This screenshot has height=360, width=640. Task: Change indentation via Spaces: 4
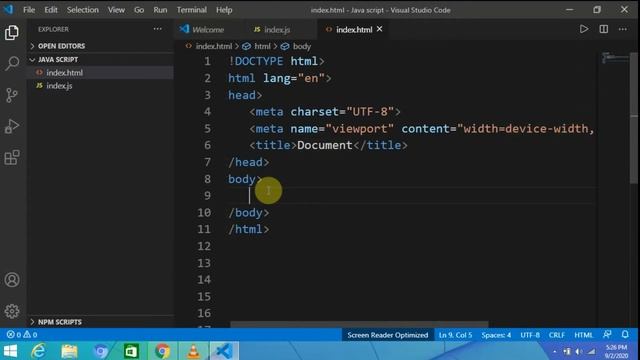click(x=496, y=335)
